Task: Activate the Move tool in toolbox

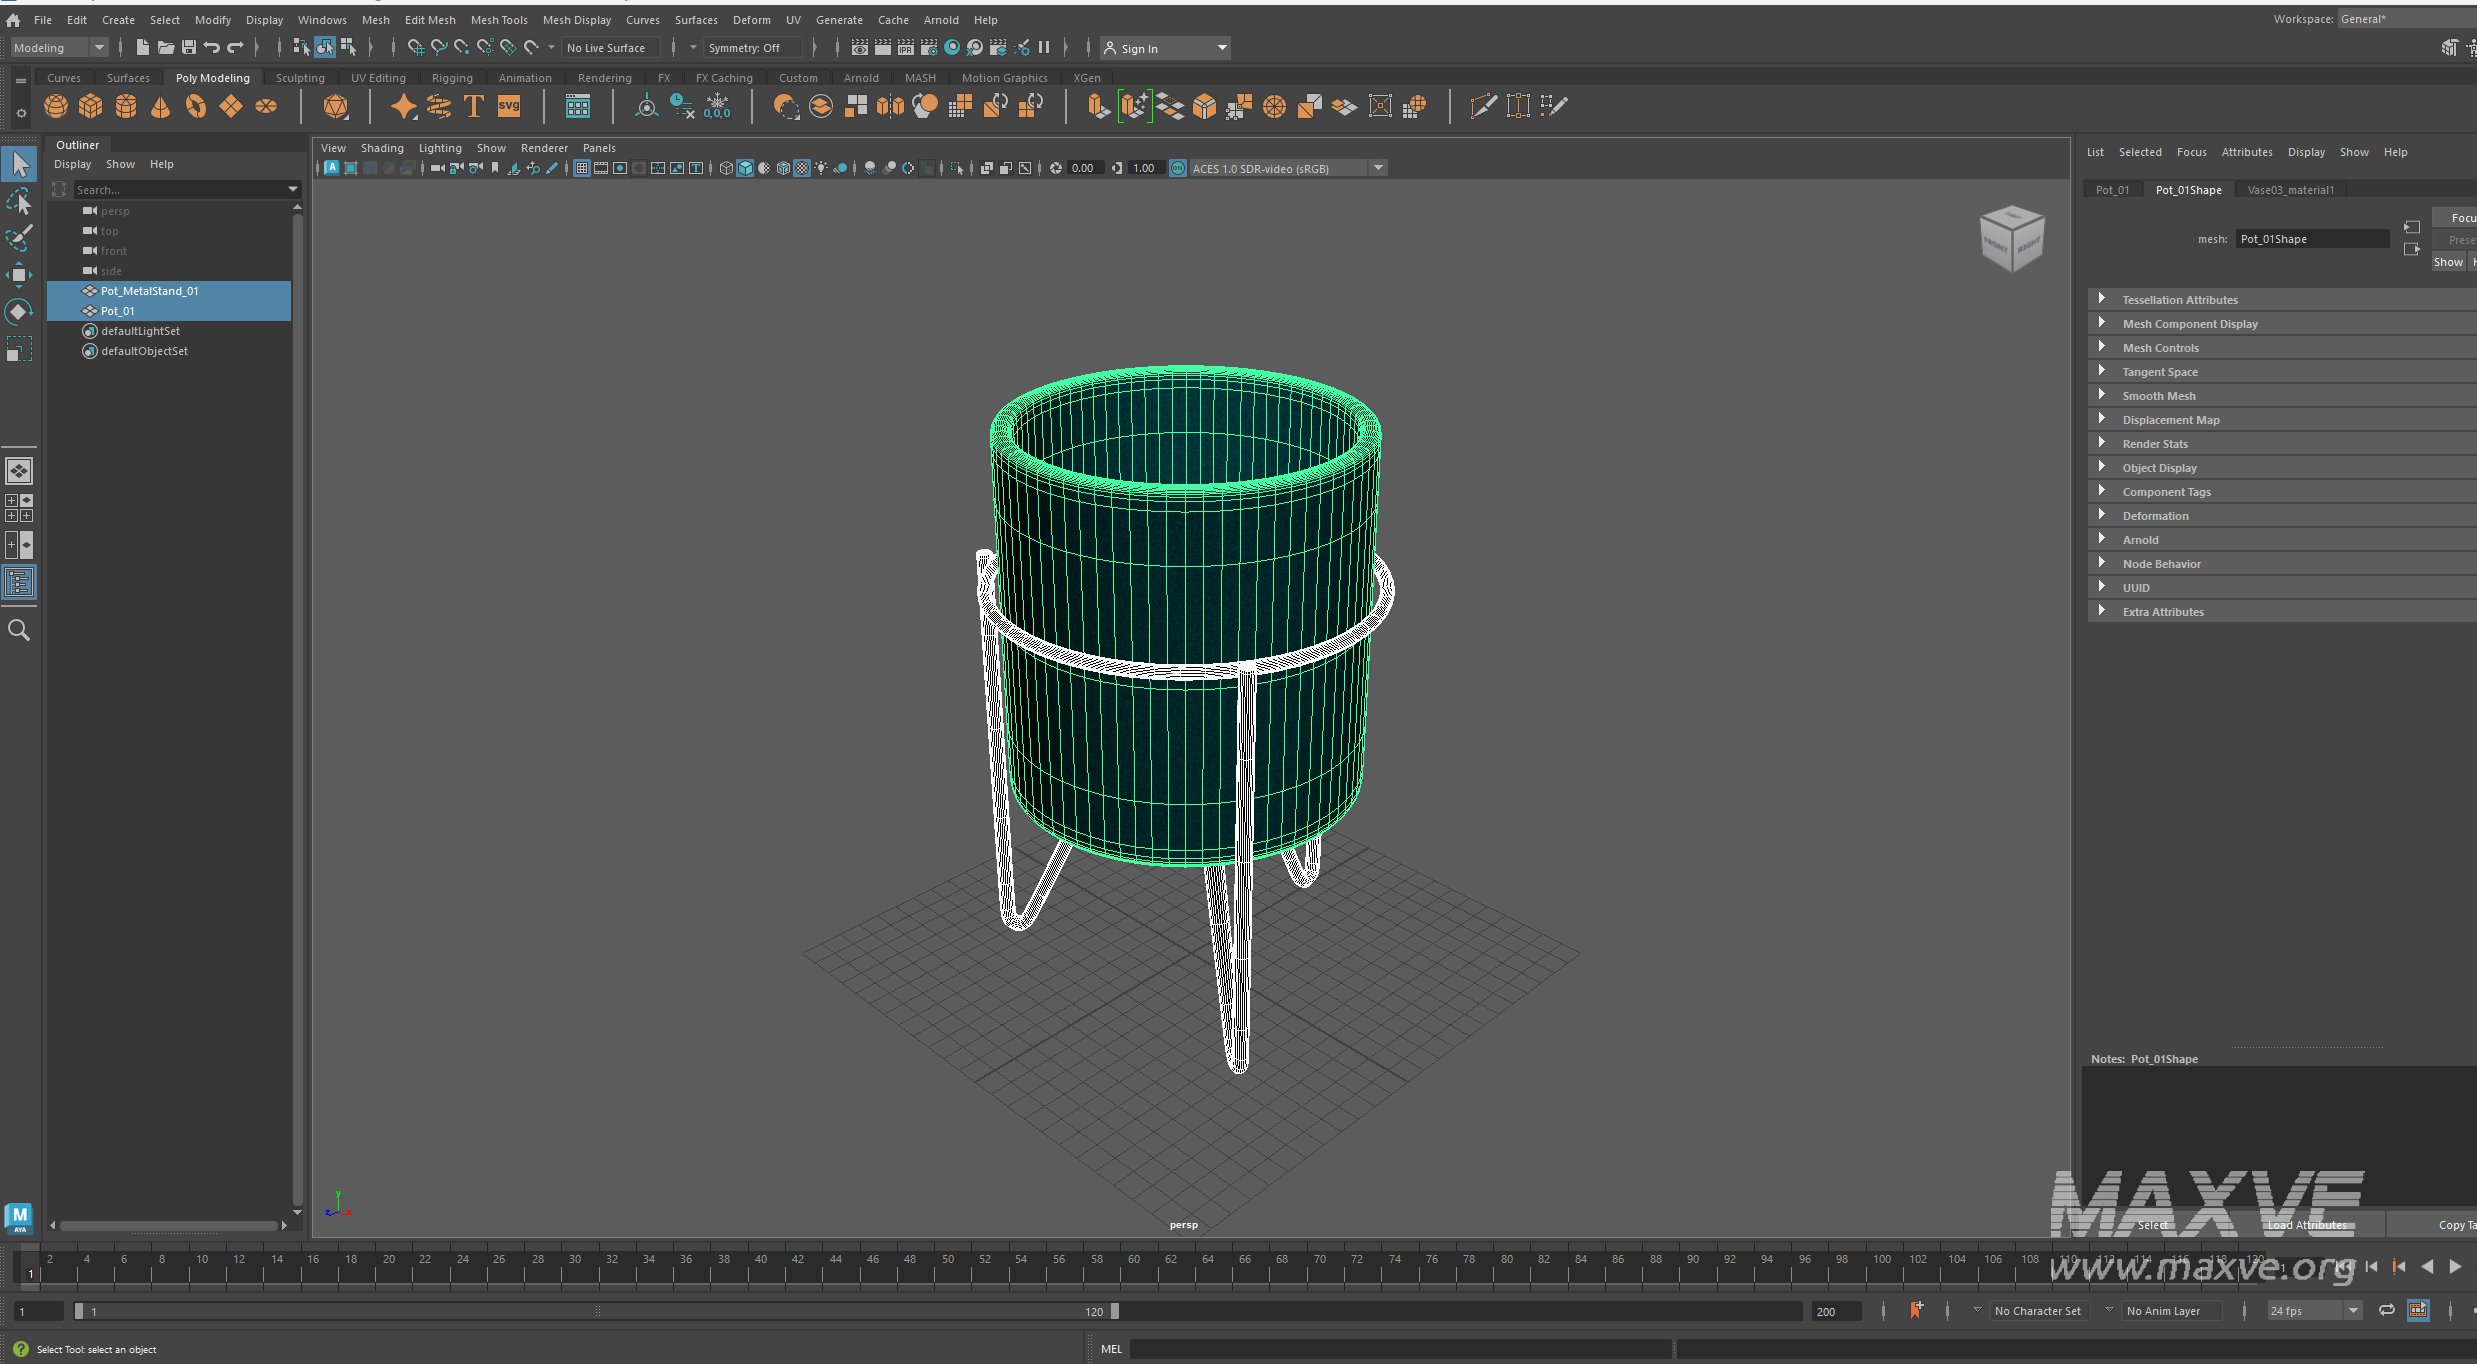Action: pyautogui.click(x=19, y=275)
